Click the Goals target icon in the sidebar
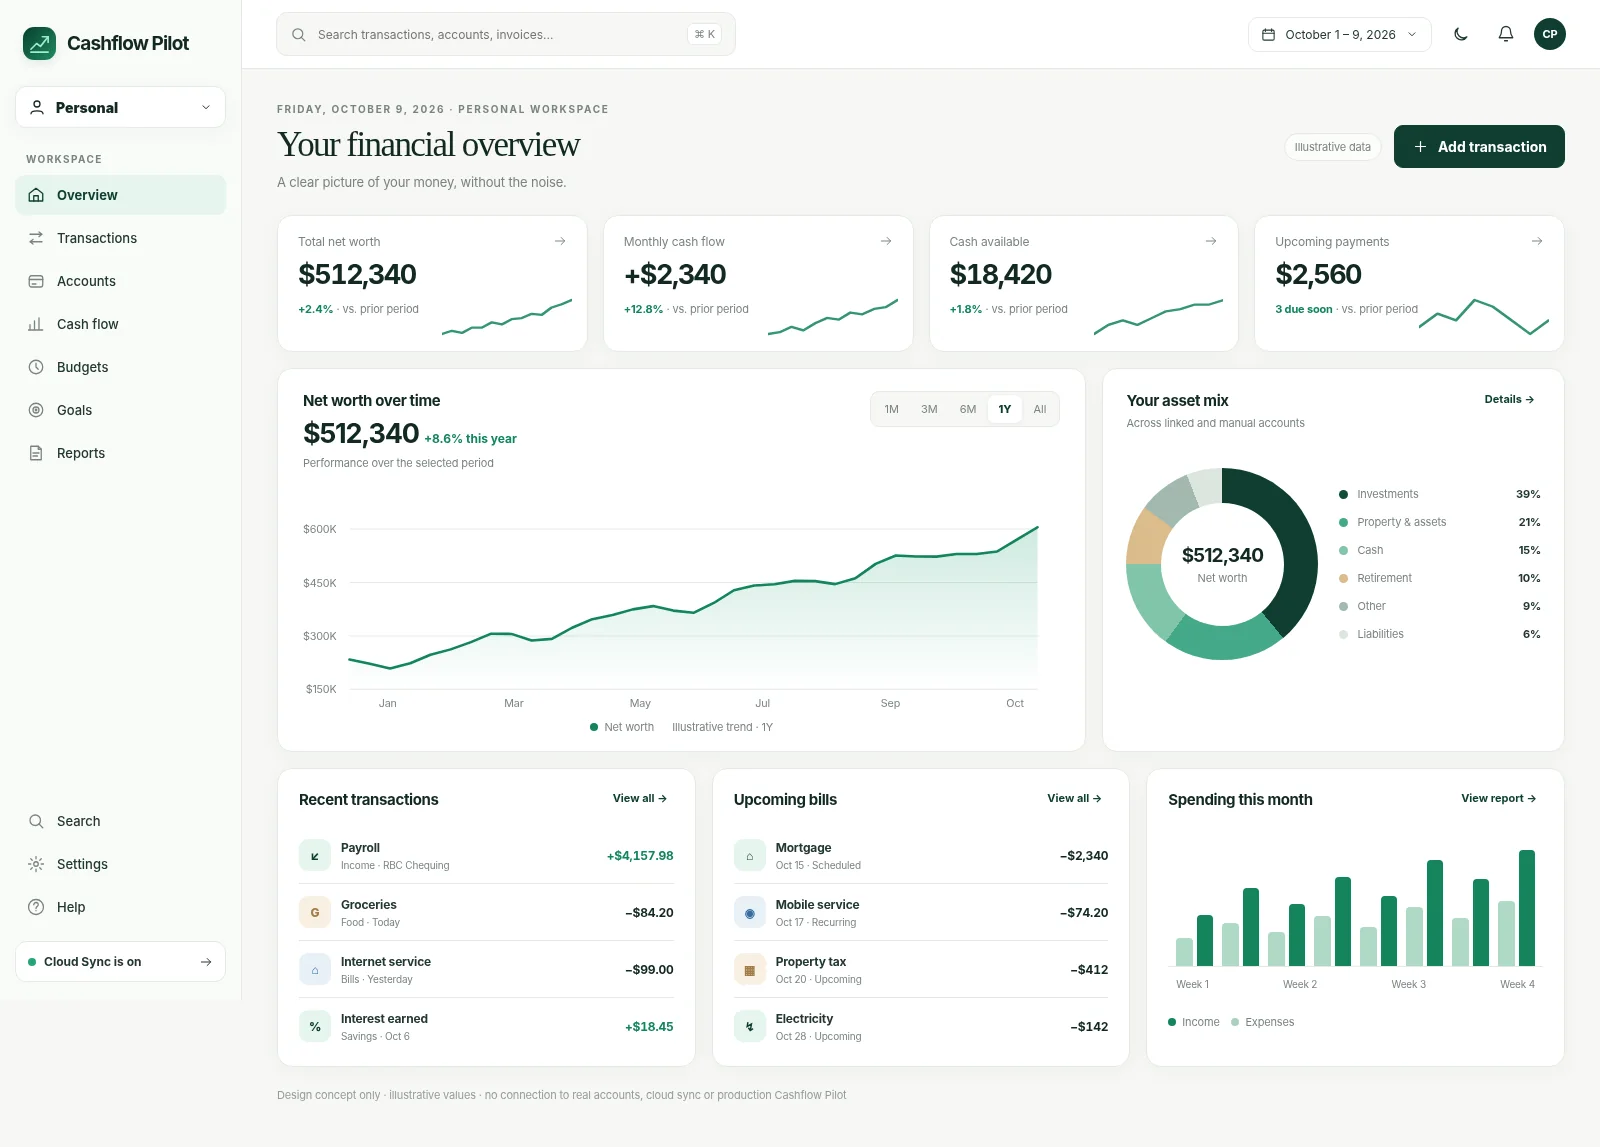 coord(36,410)
